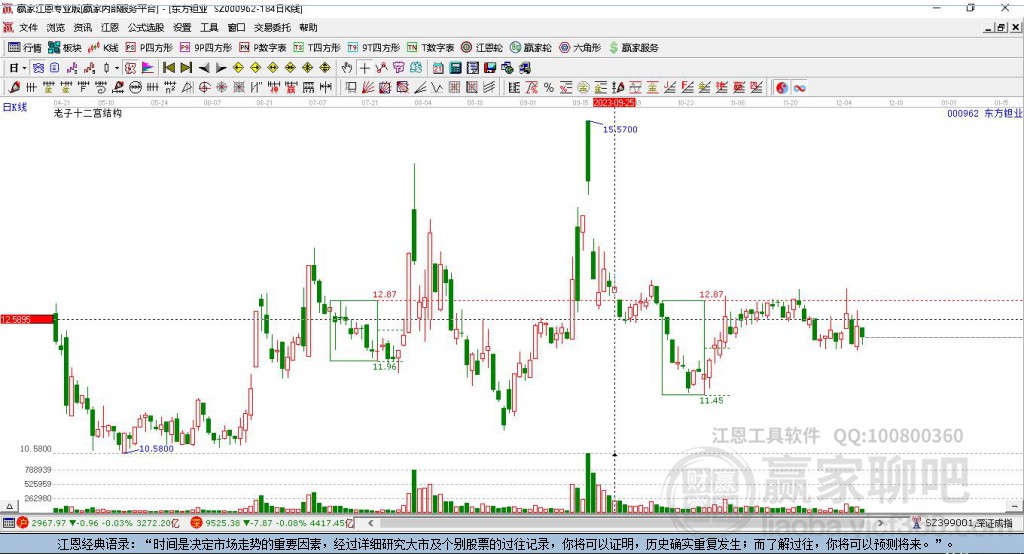This screenshot has height=554, width=1024.
Task: Click the stock code 000962
Action: [x=963, y=113]
